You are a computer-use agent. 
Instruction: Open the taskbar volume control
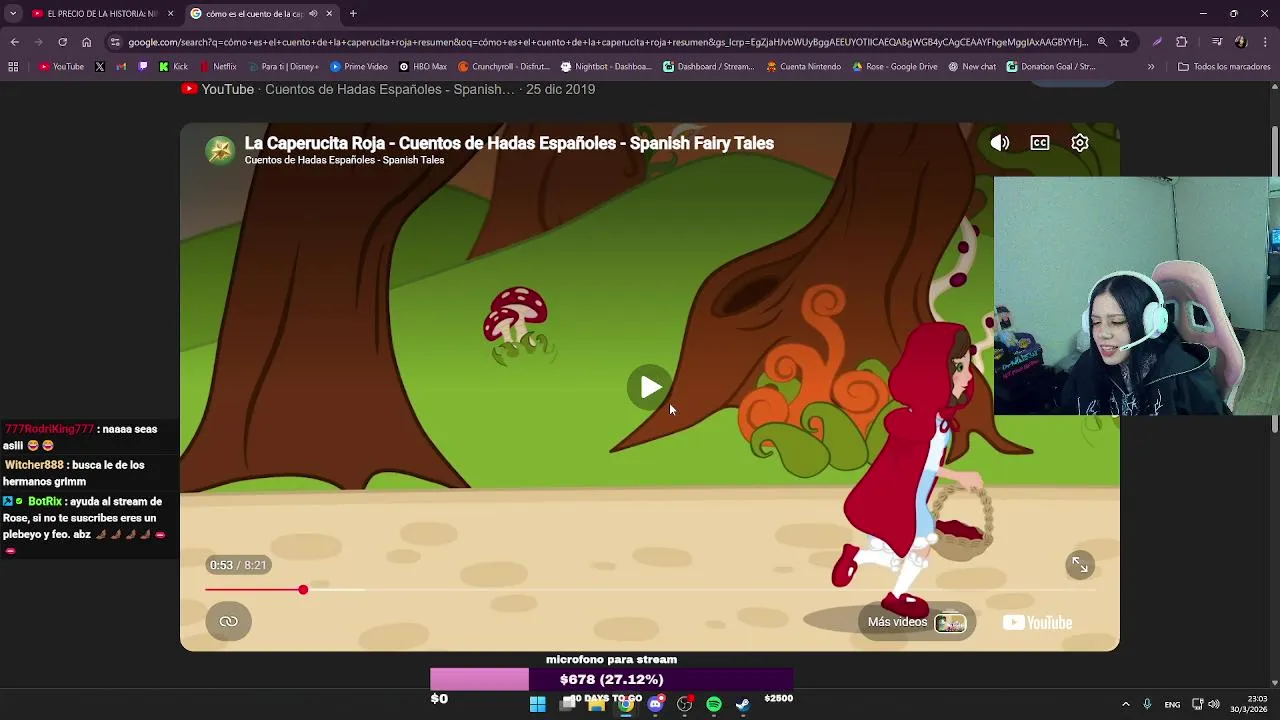coord(1214,705)
